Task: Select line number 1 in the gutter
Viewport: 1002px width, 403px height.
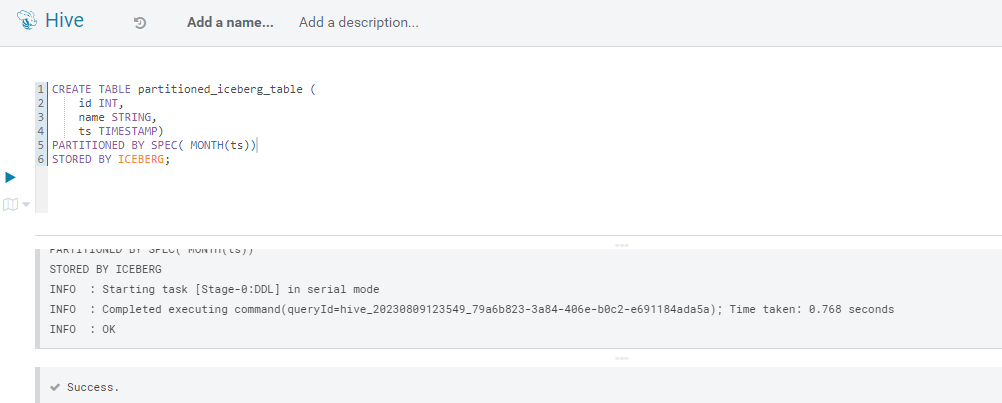Action: coord(41,89)
